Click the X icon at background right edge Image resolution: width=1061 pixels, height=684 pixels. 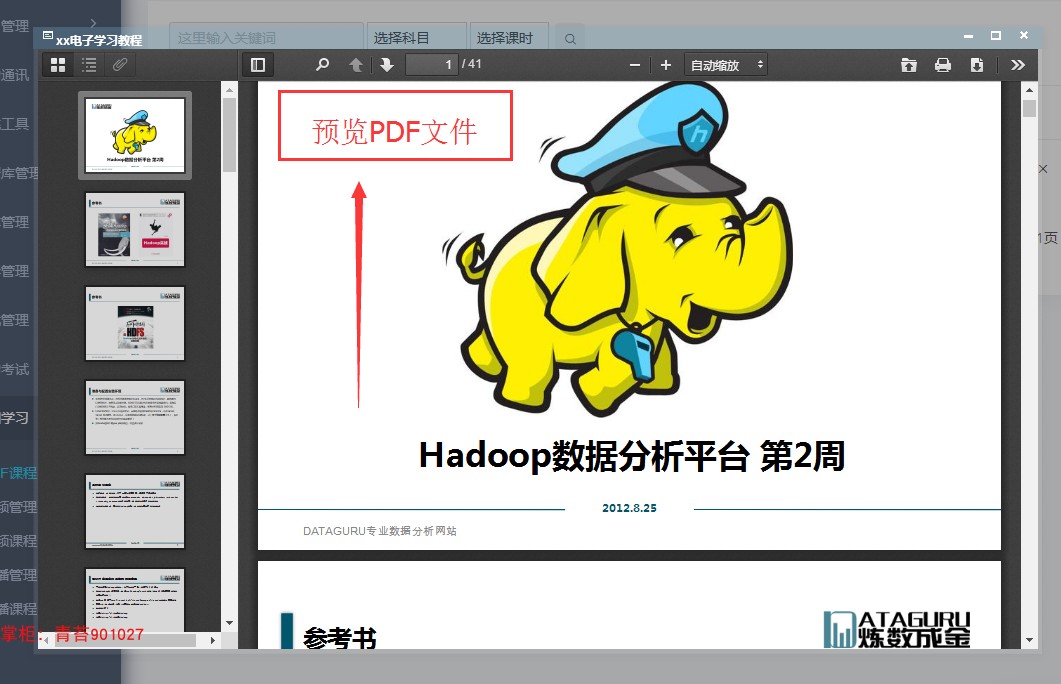click(1043, 168)
